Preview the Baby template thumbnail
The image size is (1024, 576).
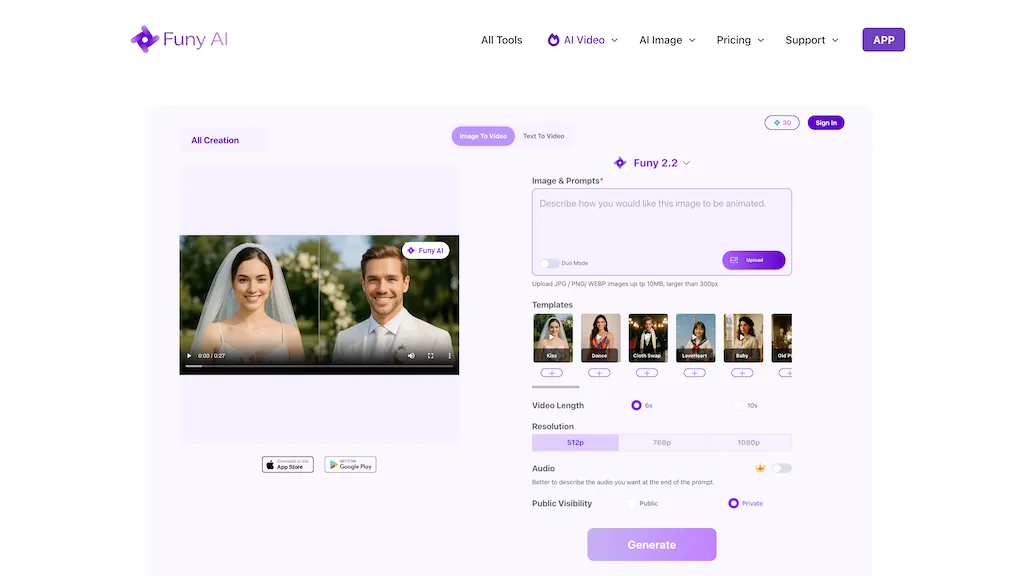pyautogui.click(x=743, y=338)
